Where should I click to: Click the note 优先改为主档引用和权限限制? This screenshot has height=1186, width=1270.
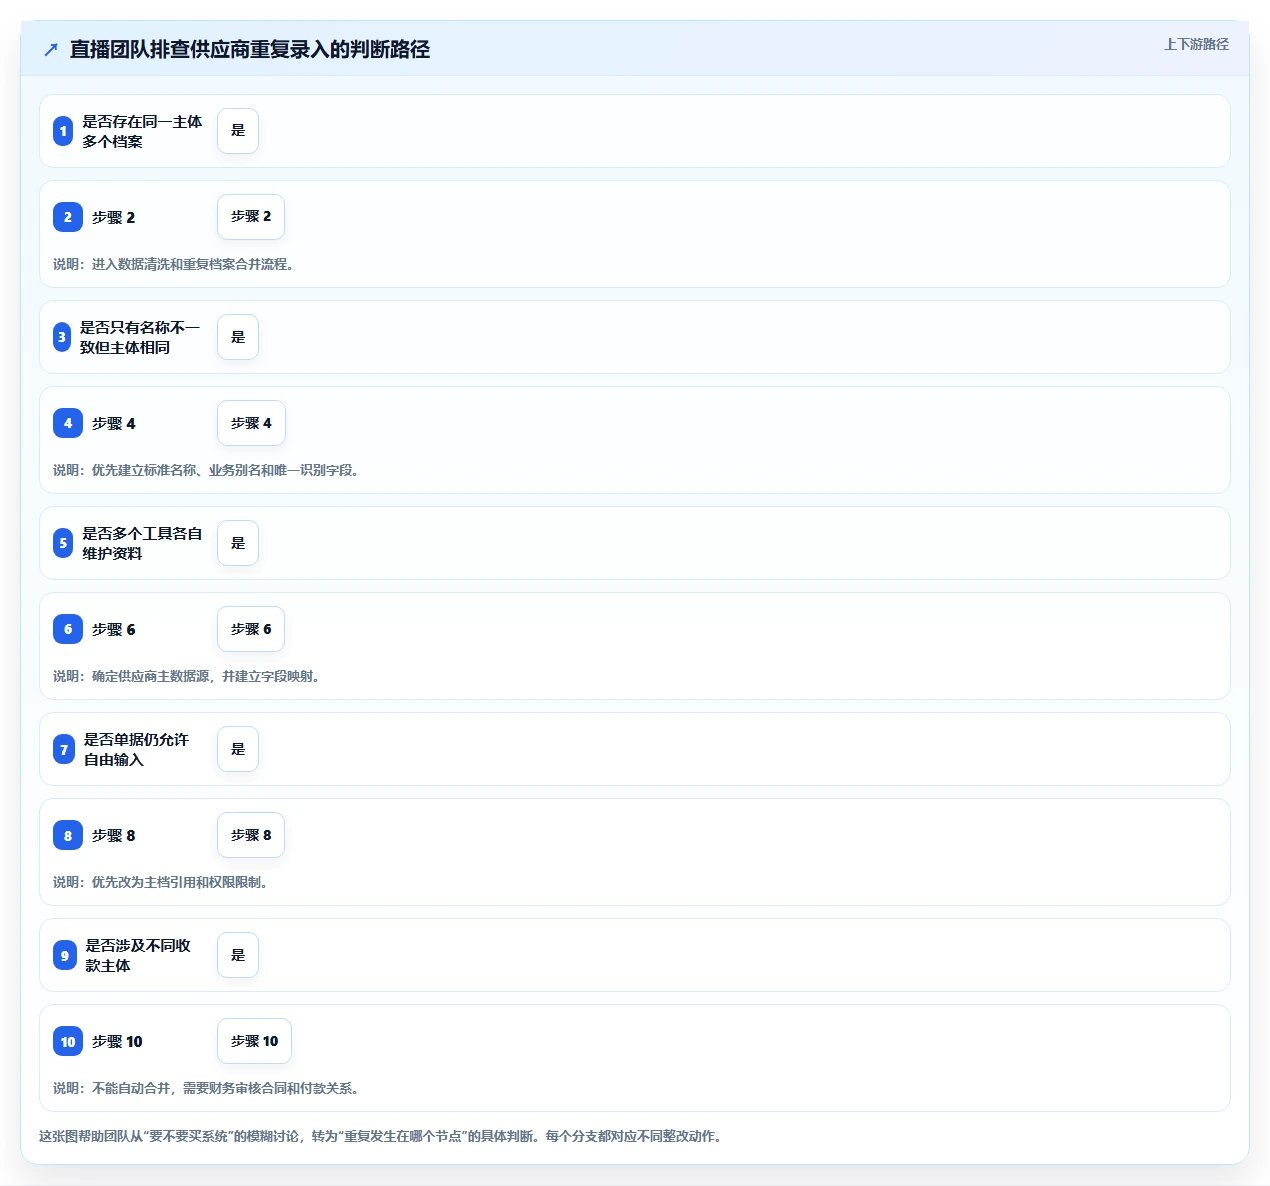tap(160, 882)
